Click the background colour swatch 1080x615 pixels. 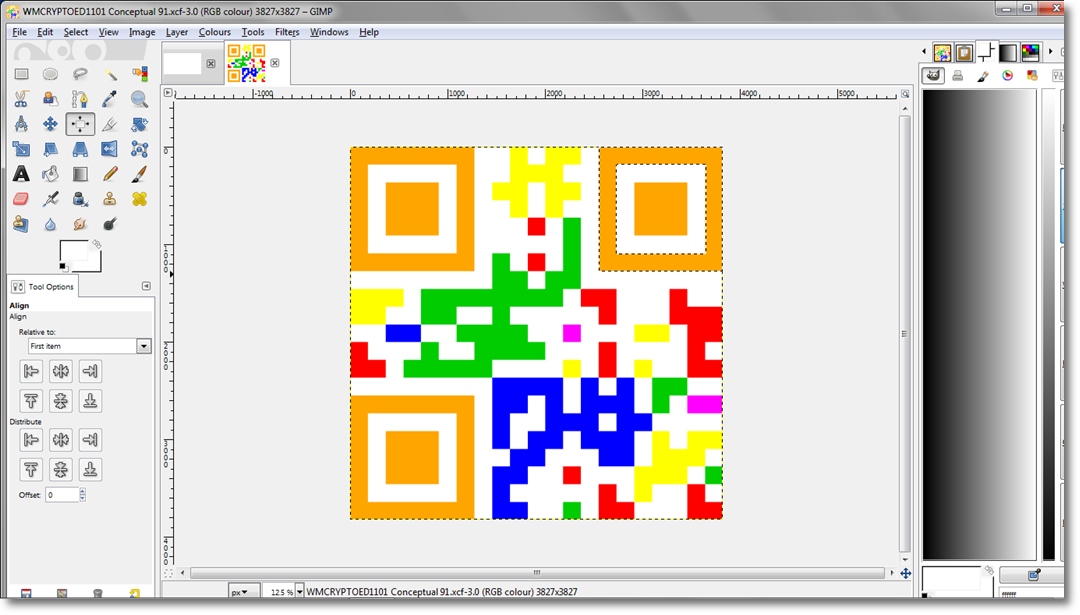click(x=95, y=266)
